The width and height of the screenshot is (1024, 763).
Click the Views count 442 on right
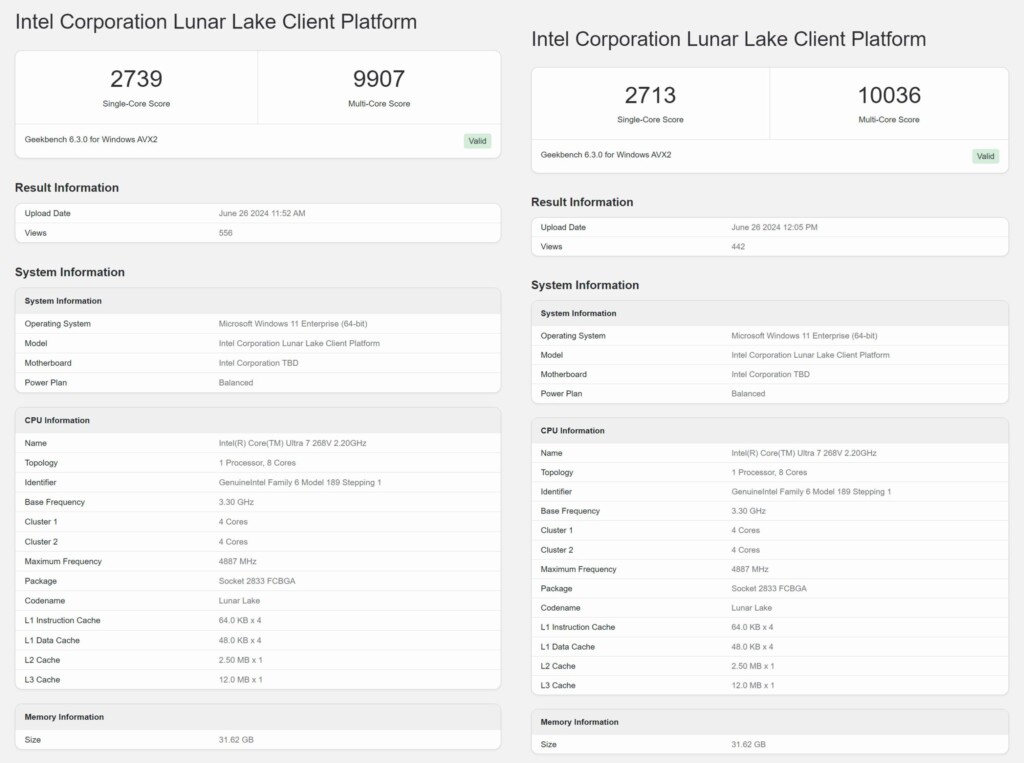click(734, 246)
